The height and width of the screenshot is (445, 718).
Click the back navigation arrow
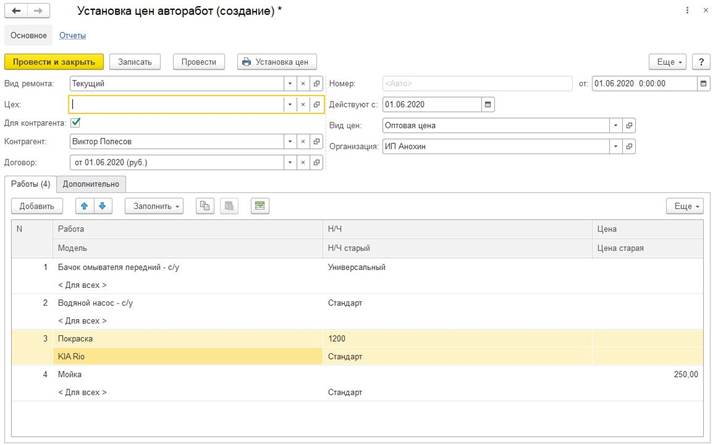(x=15, y=10)
